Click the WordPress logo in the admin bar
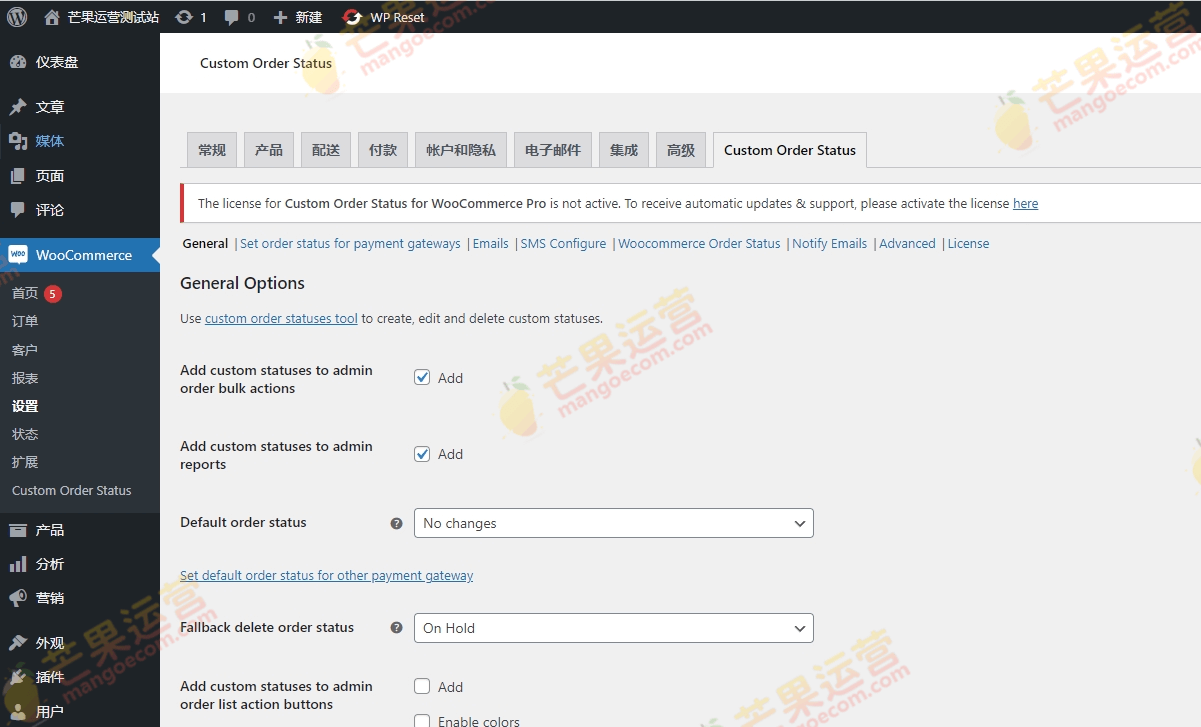 click(x=16, y=16)
